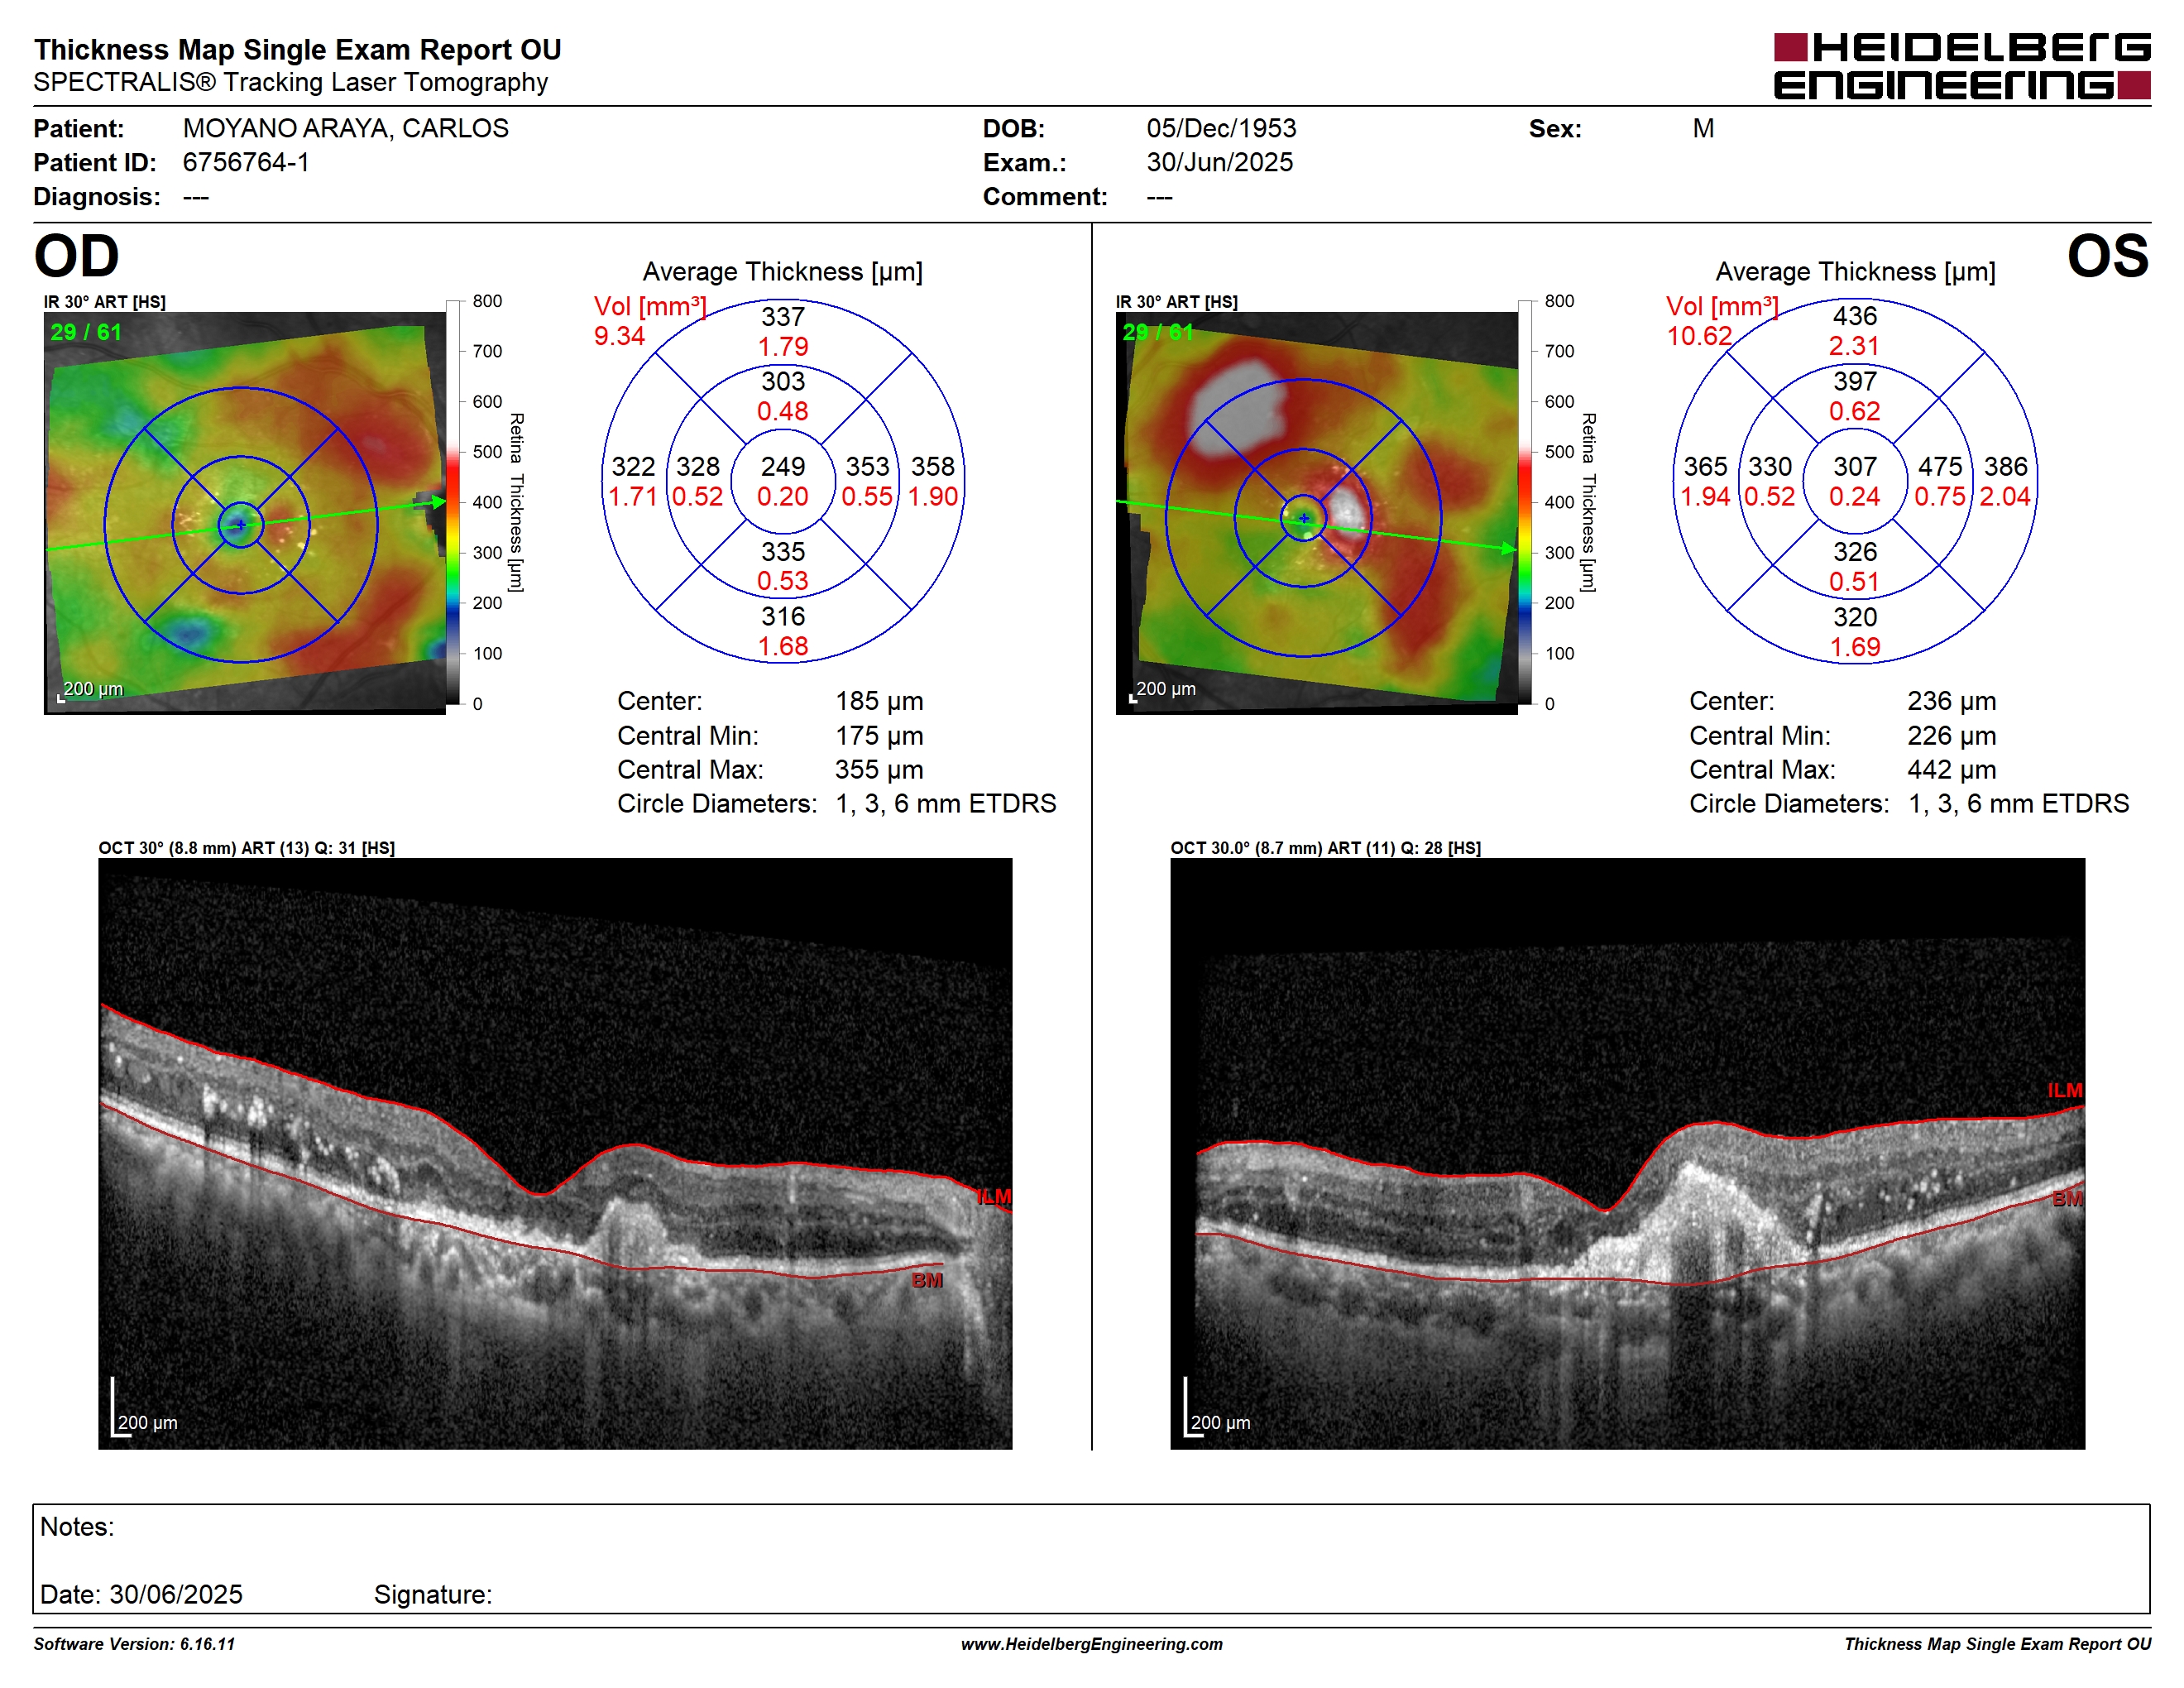Click OS inner right value 475
Screen dimensions: 2184x1688
pos(1939,467)
